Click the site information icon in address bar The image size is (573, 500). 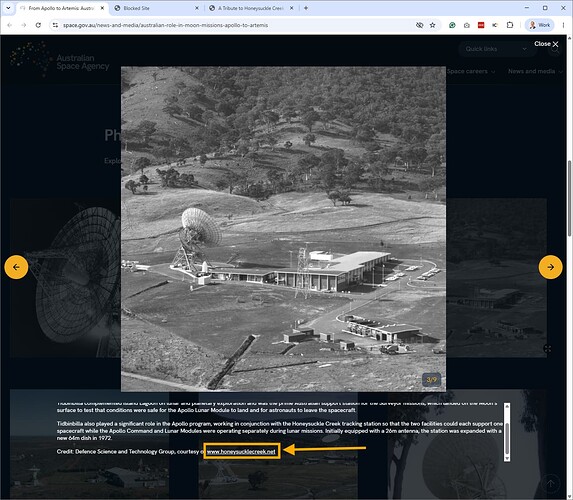coord(55,25)
